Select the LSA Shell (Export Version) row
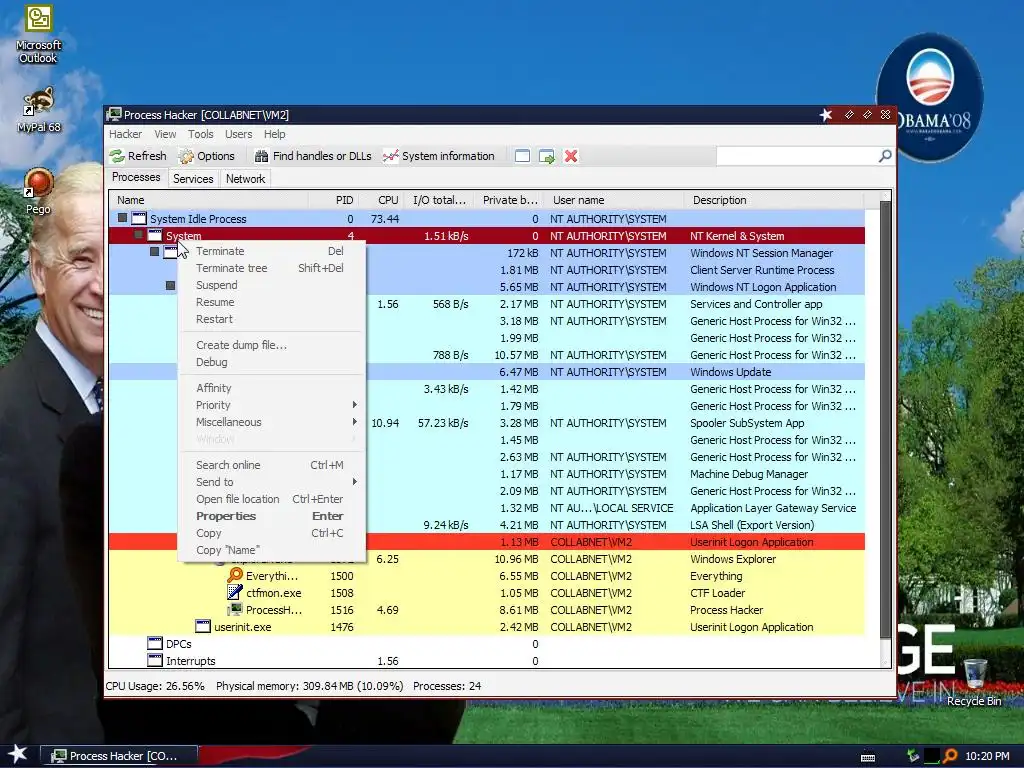The height and width of the screenshot is (768, 1024). tap(487, 524)
